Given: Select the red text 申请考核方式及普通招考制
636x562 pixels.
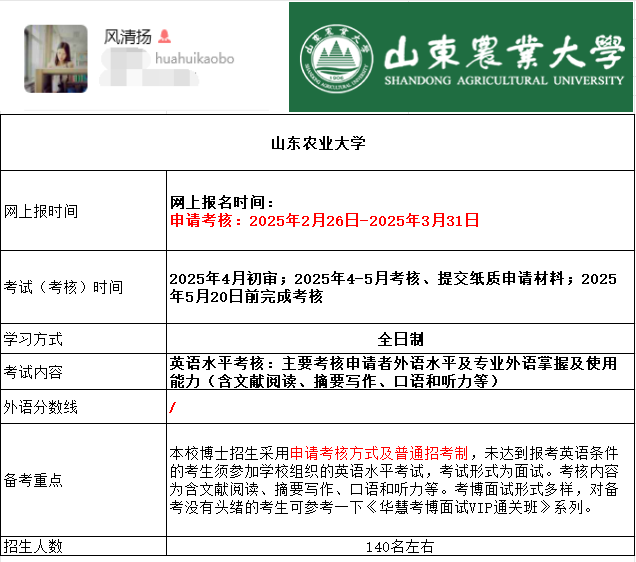Looking at the screenshot, I should point(379,453).
